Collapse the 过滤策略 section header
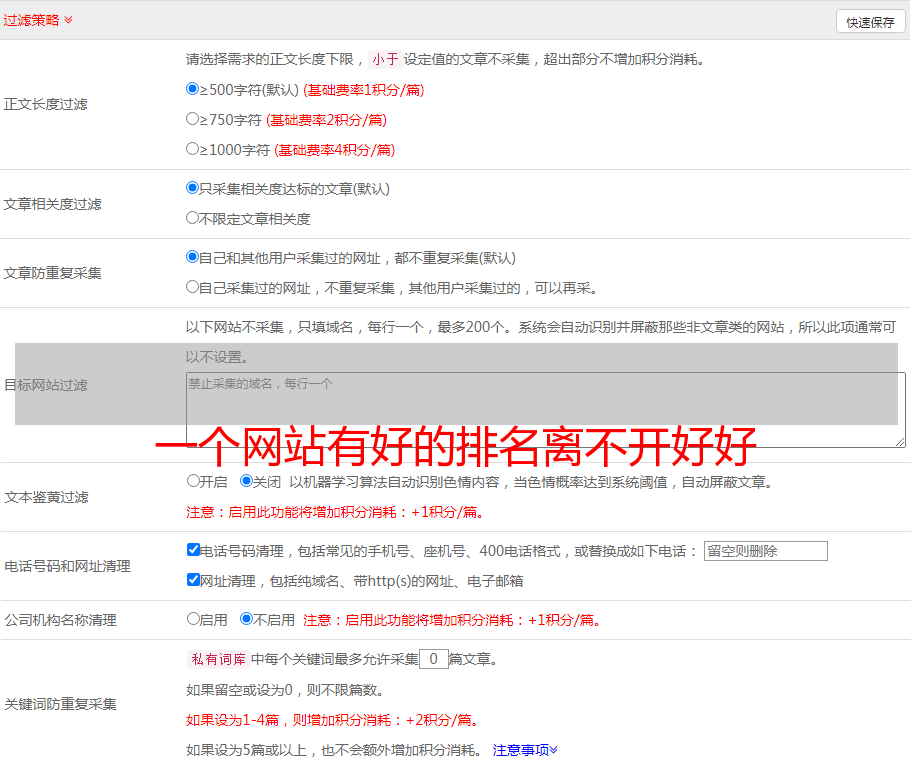Viewport: 912px width, 768px height. pos(38,20)
